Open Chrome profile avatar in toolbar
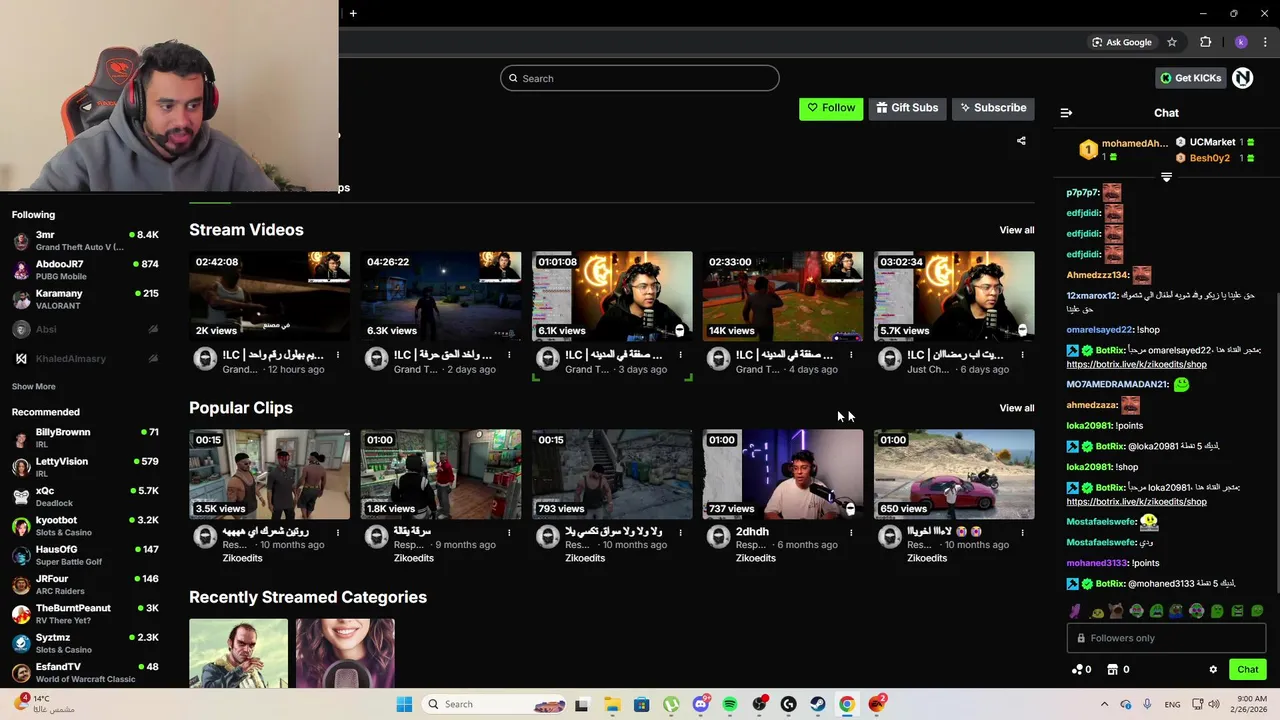Screen dimensions: 1280x720 point(1241,42)
